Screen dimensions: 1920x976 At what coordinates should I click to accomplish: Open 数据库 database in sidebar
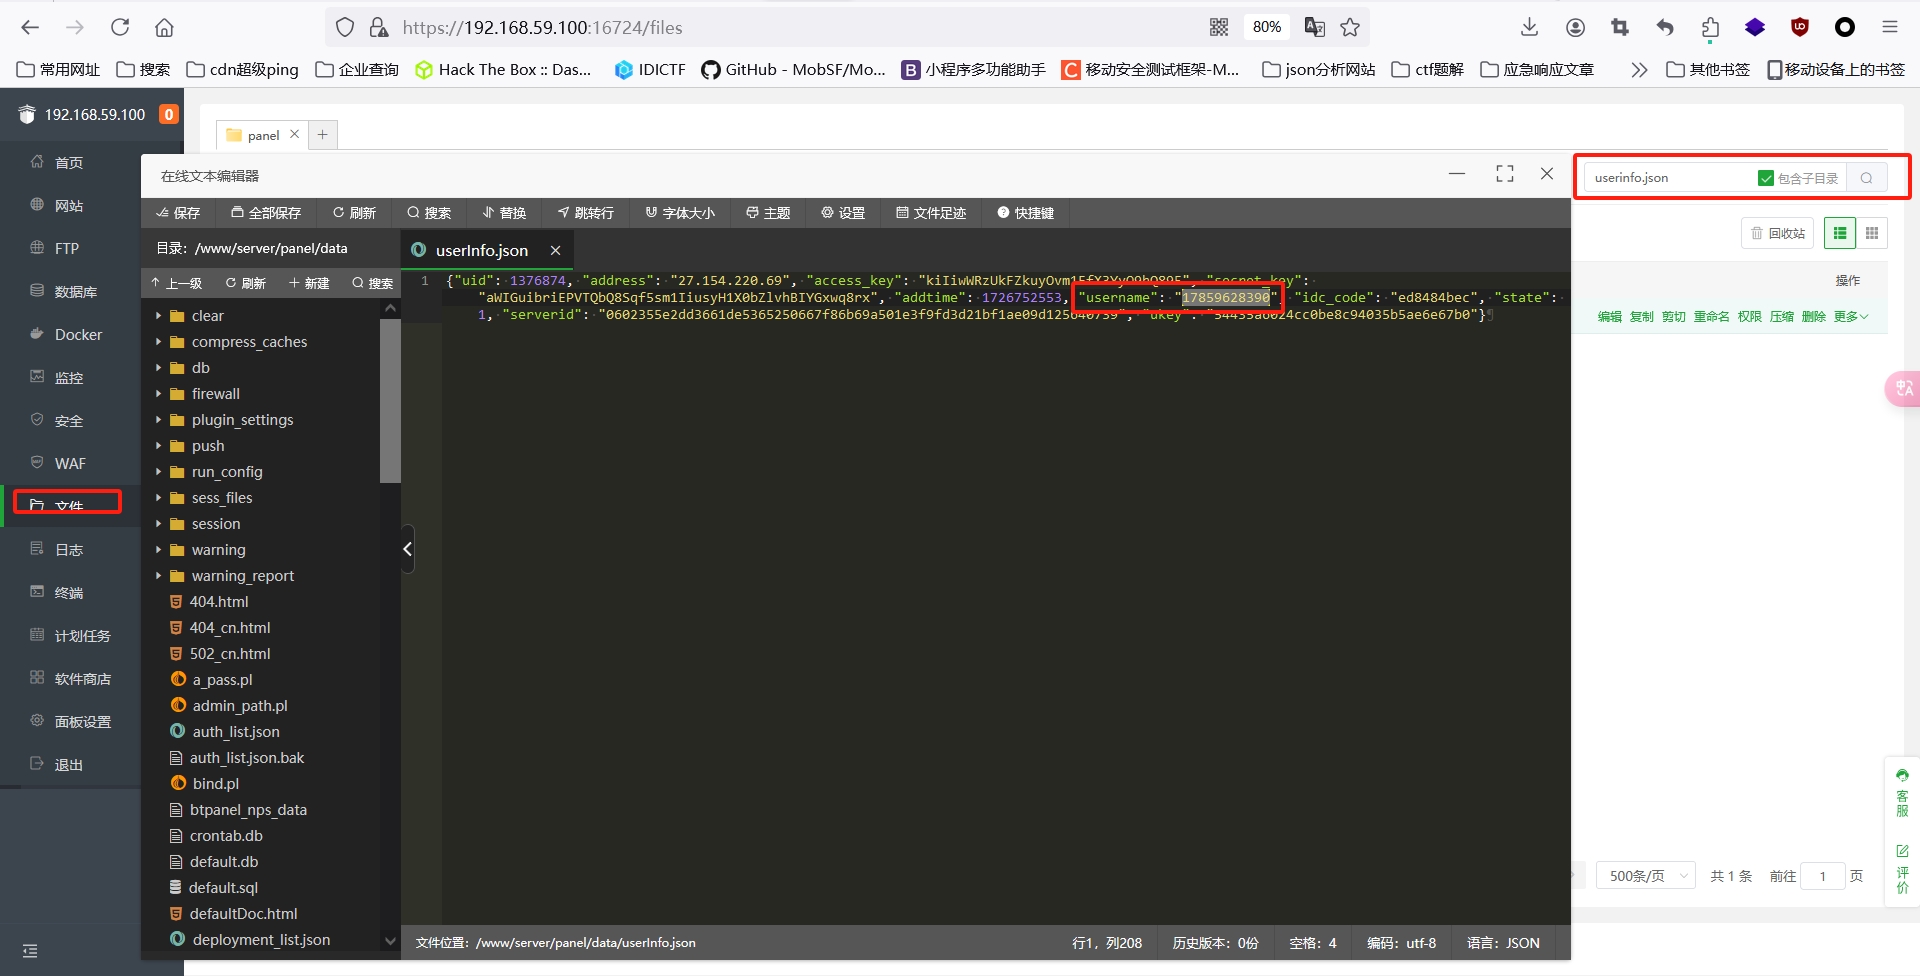[x=75, y=291]
